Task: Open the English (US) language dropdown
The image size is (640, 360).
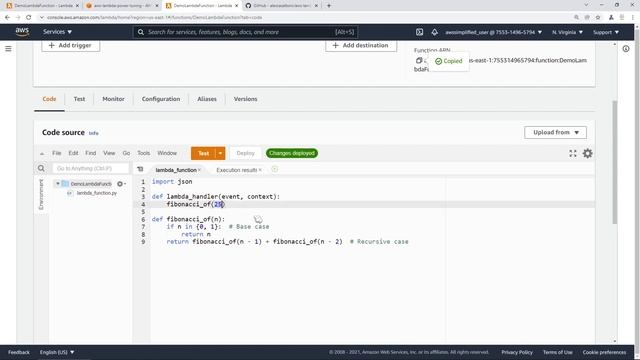Action: 57,352
